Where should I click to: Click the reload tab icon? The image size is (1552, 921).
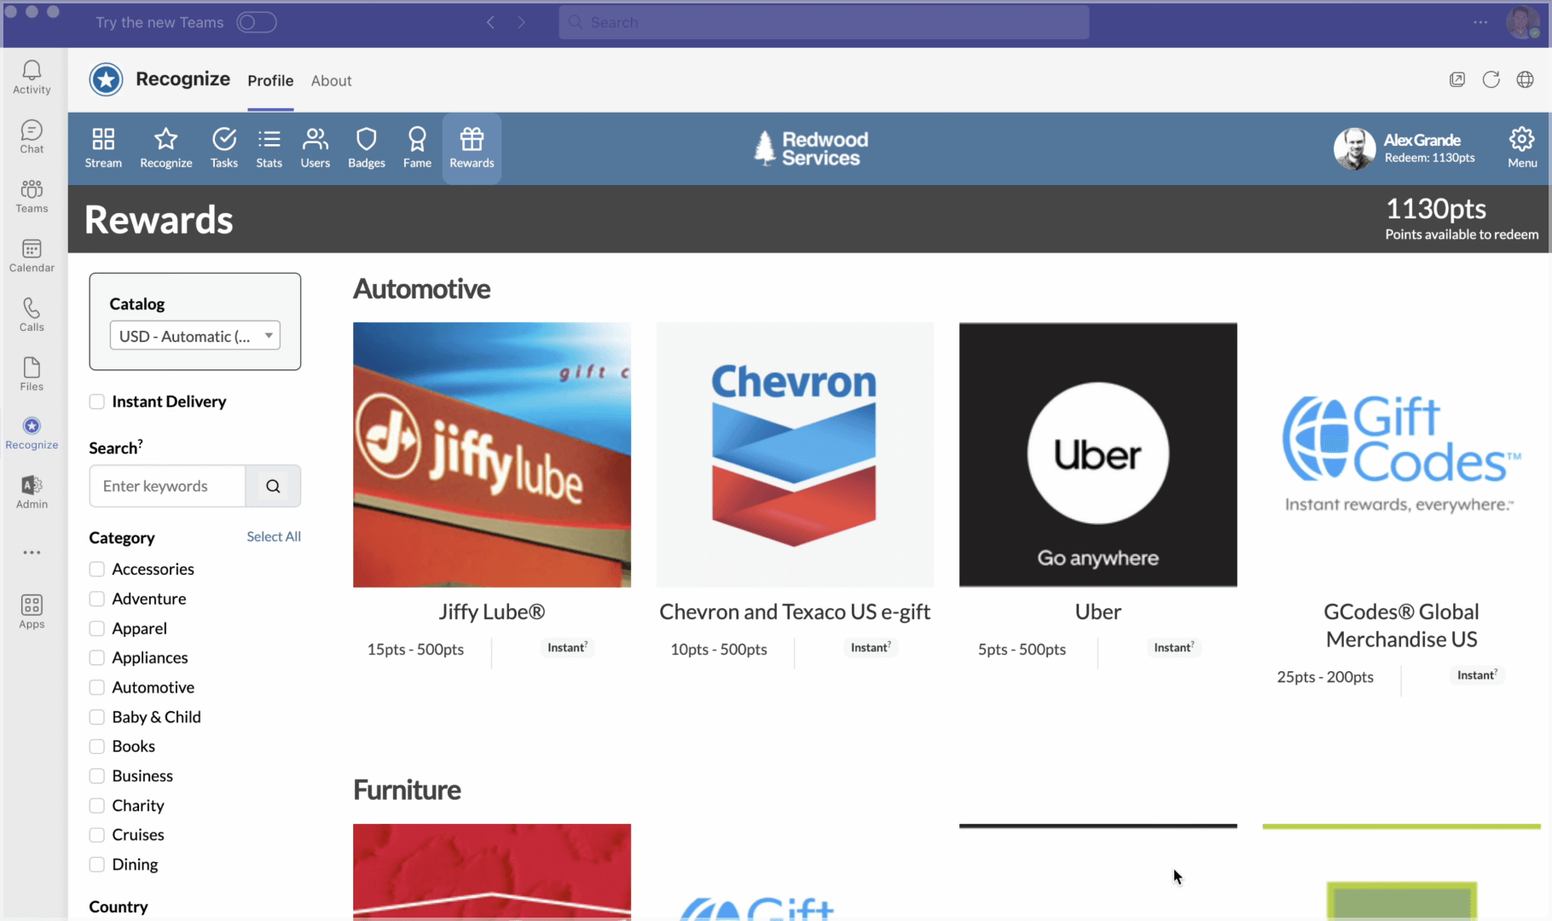point(1491,80)
